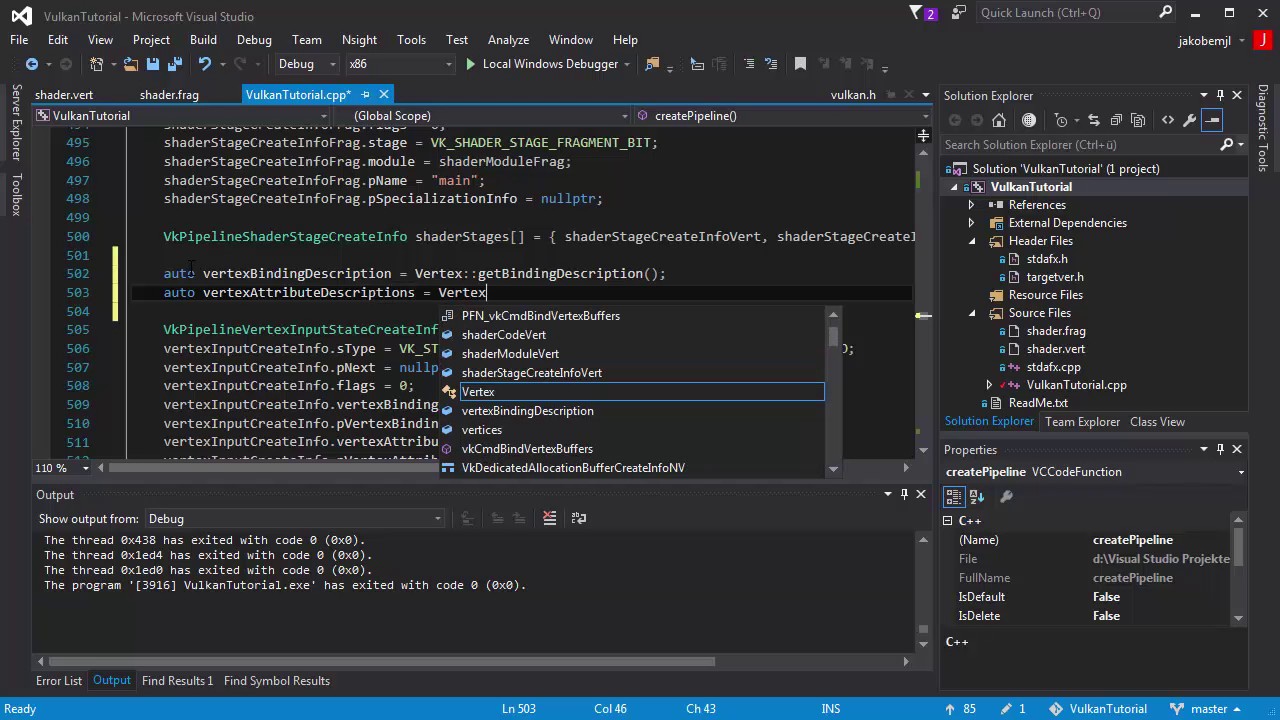
Task: Click Alphabetical sort in Properties panel
Action: [979, 496]
